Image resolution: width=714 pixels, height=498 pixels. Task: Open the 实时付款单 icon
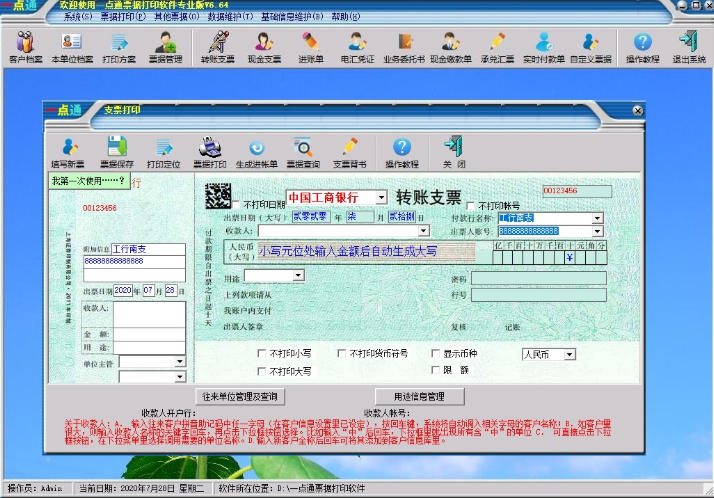tap(544, 47)
